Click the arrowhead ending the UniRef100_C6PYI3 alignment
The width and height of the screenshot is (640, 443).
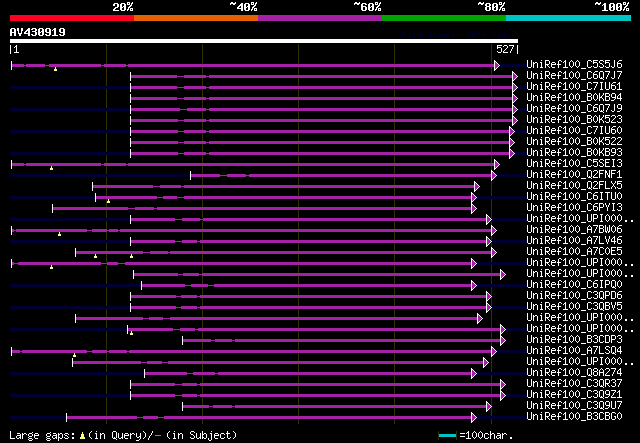(474, 209)
